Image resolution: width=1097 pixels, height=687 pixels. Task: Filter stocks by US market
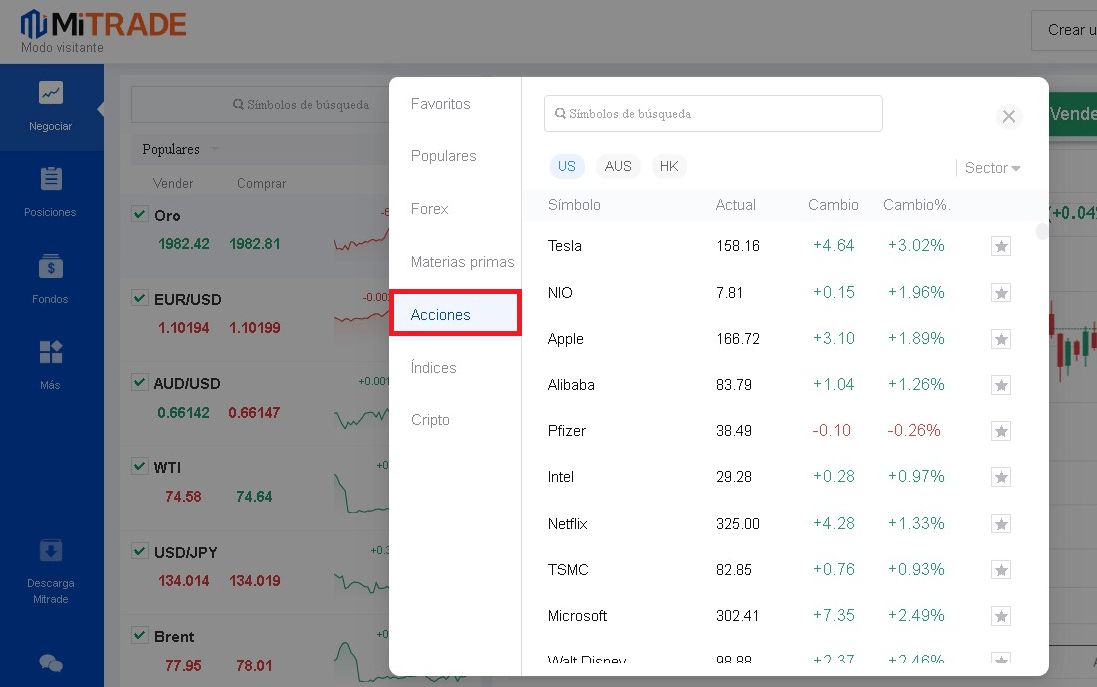[567, 167]
